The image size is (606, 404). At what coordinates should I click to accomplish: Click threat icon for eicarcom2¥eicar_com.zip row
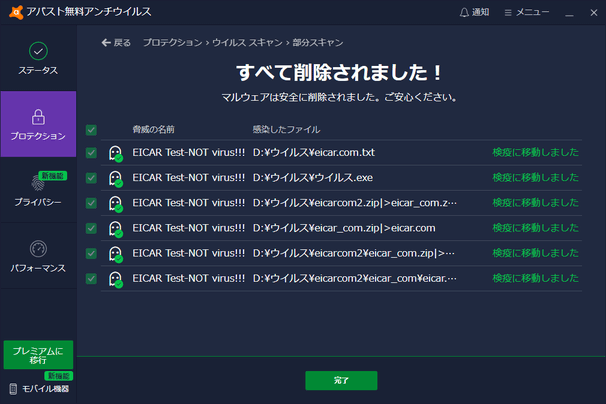116,254
